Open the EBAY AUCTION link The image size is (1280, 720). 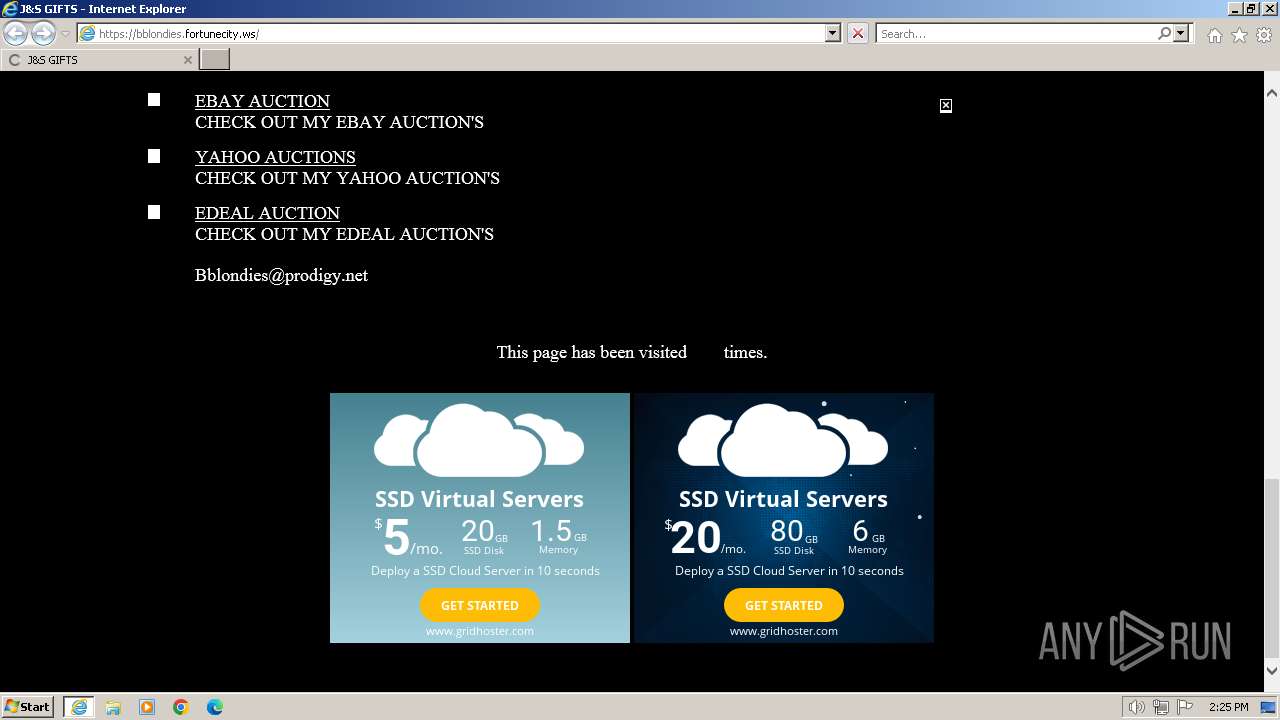coord(262,101)
